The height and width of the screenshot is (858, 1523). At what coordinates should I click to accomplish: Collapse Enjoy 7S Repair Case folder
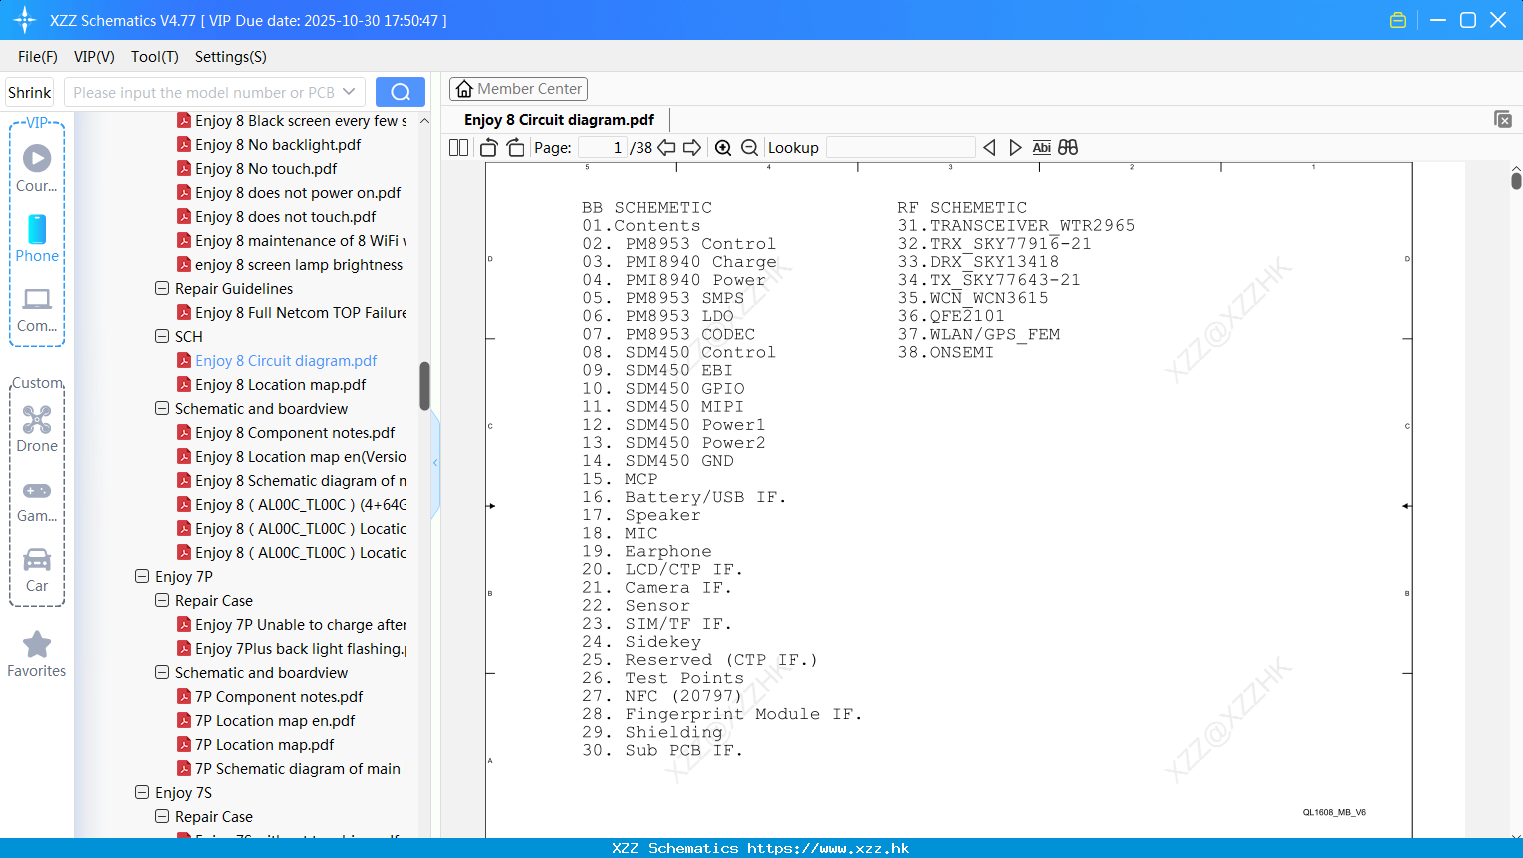[x=162, y=816]
